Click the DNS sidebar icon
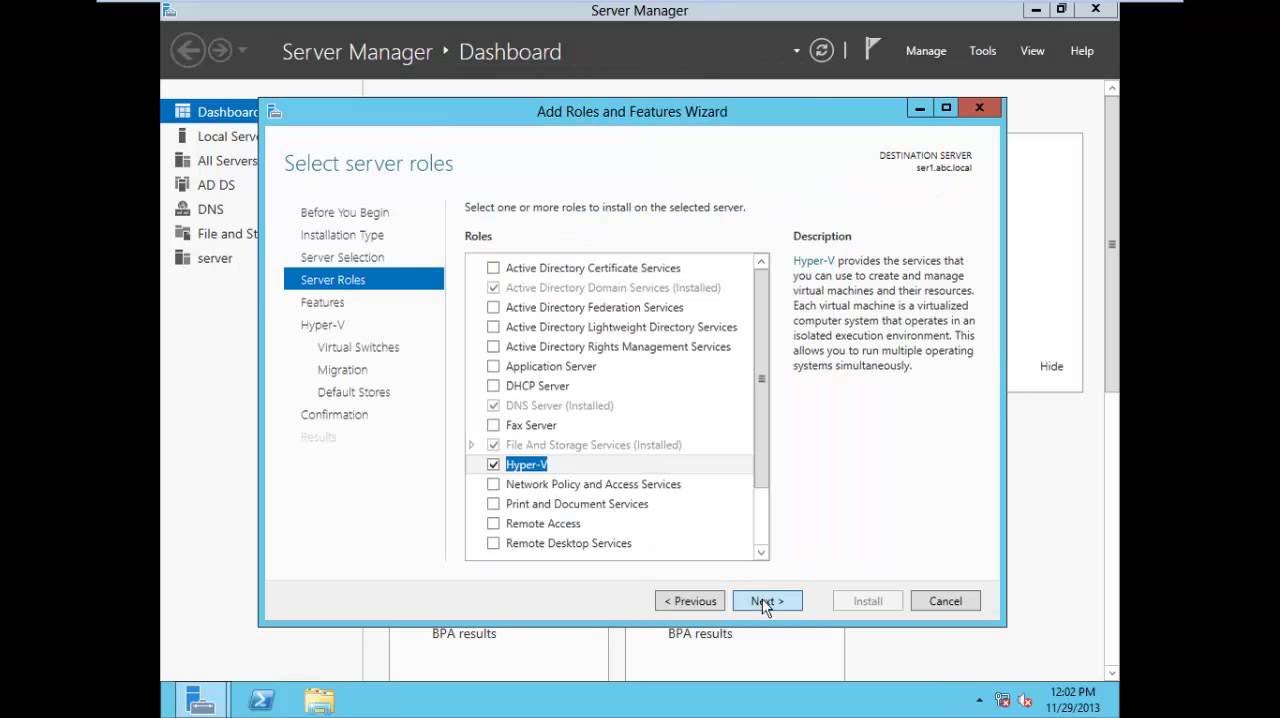Image resolution: width=1280 pixels, height=718 pixels. coord(182,209)
